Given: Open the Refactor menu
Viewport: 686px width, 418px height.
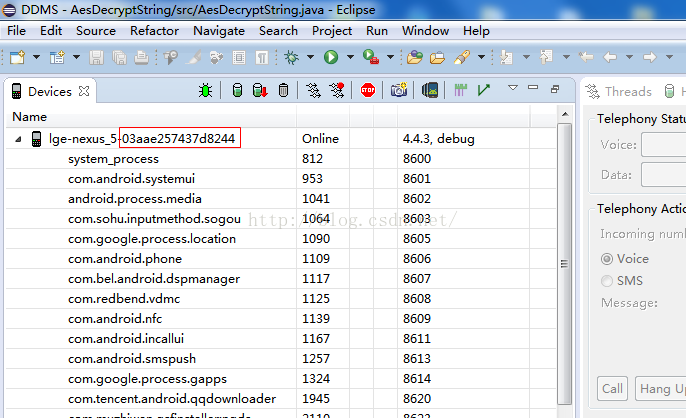Looking at the screenshot, I should point(154,31).
